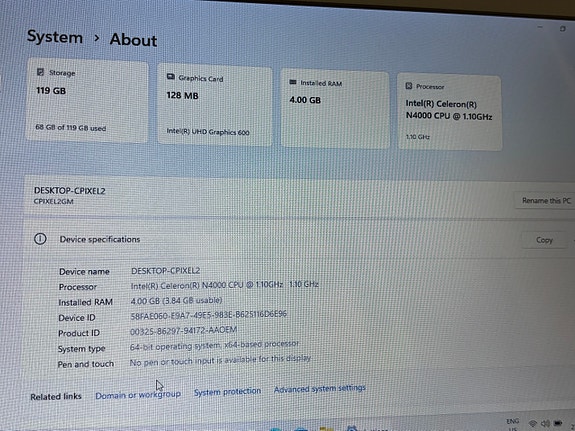This screenshot has width=575, height=431.
Task: Select the About breadcrumb title
Action: pyautogui.click(x=133, y=40)
